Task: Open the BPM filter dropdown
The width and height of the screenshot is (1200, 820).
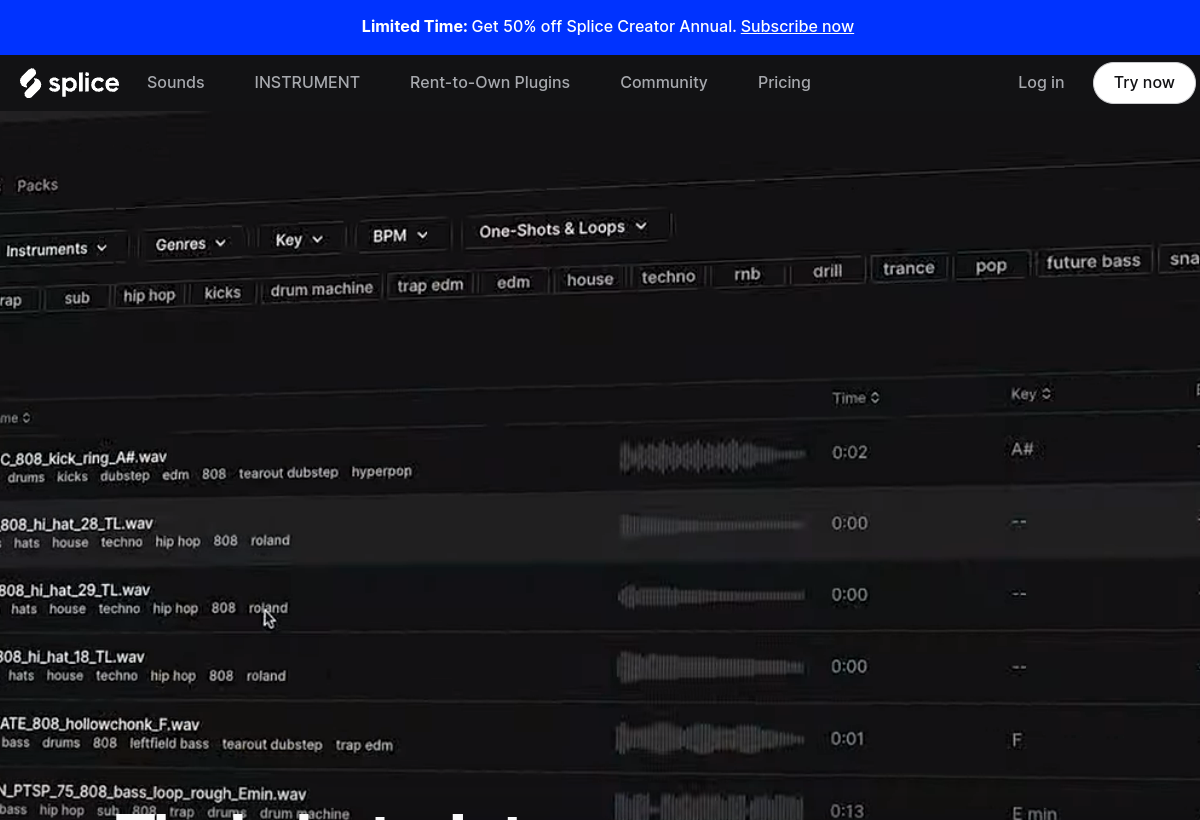Action: click(x=400, y=236)
